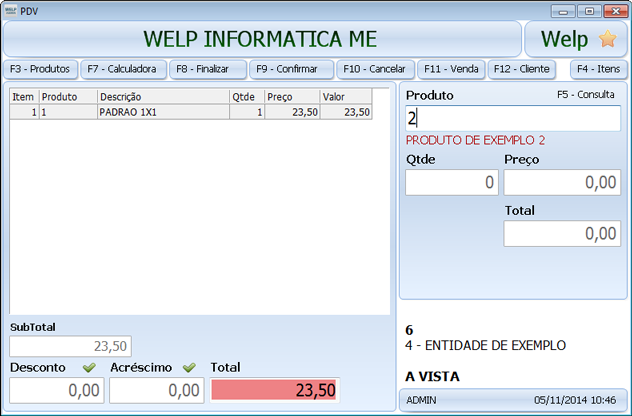This screenshot has height=416, width=632.
Task: Cancel with F10 - Cancelar button
Action: [375, 69]
